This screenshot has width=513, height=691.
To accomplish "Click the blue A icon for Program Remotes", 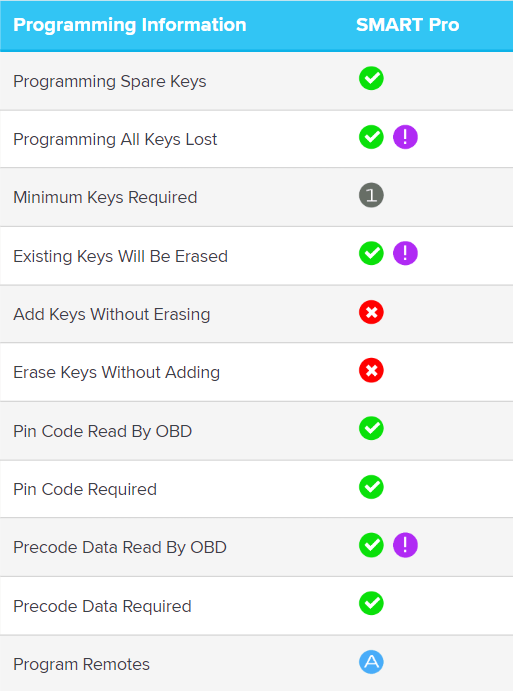I will tap(371, 662).
